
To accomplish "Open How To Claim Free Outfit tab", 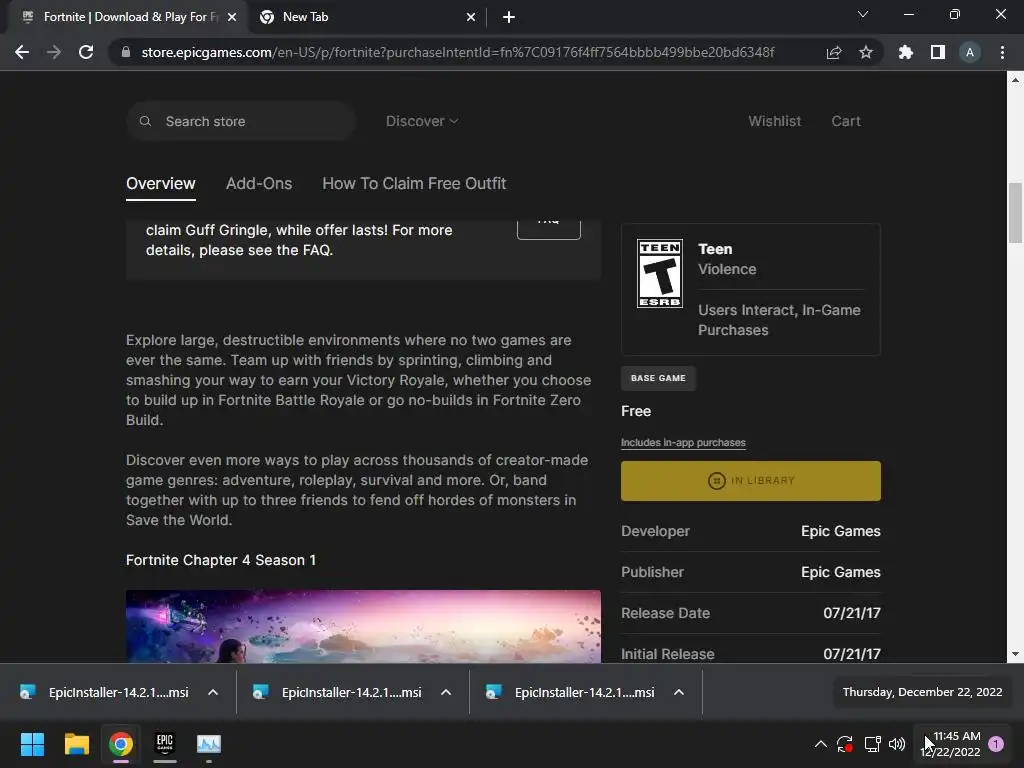I will tap(414, 184).
